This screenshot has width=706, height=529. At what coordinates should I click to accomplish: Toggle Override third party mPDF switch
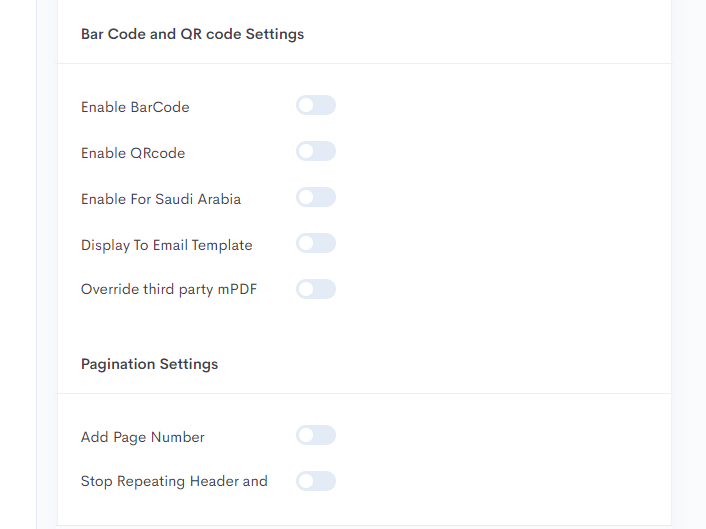316,289
